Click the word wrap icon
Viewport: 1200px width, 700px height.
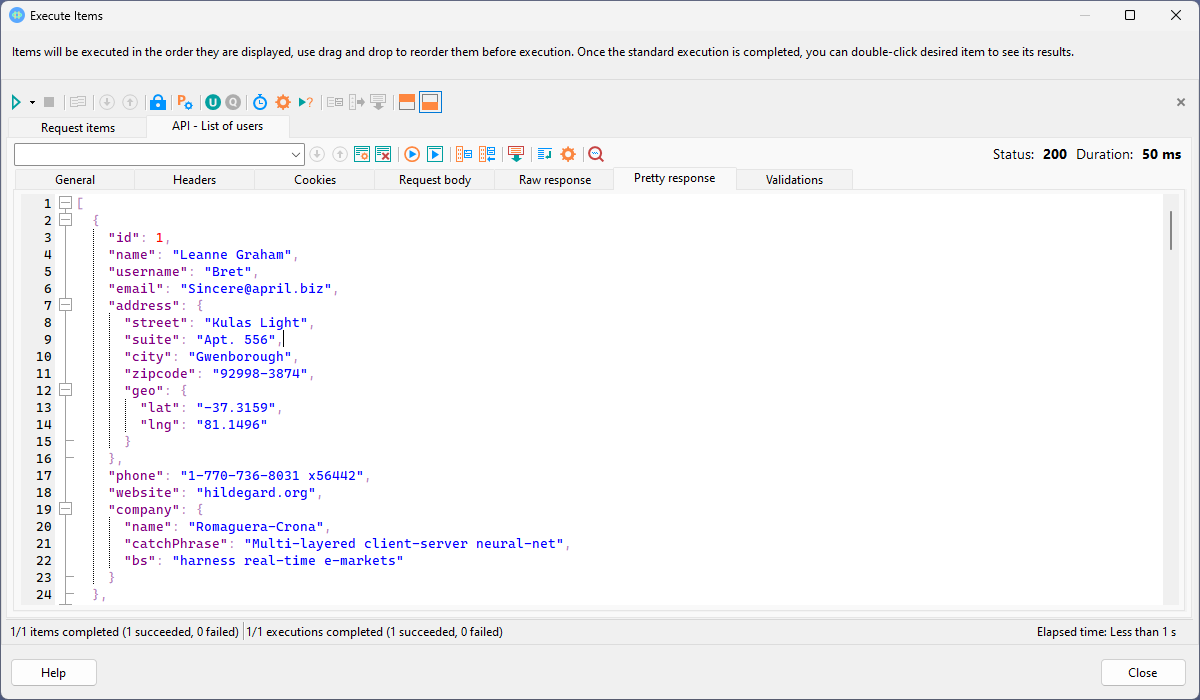click(544, 154)
